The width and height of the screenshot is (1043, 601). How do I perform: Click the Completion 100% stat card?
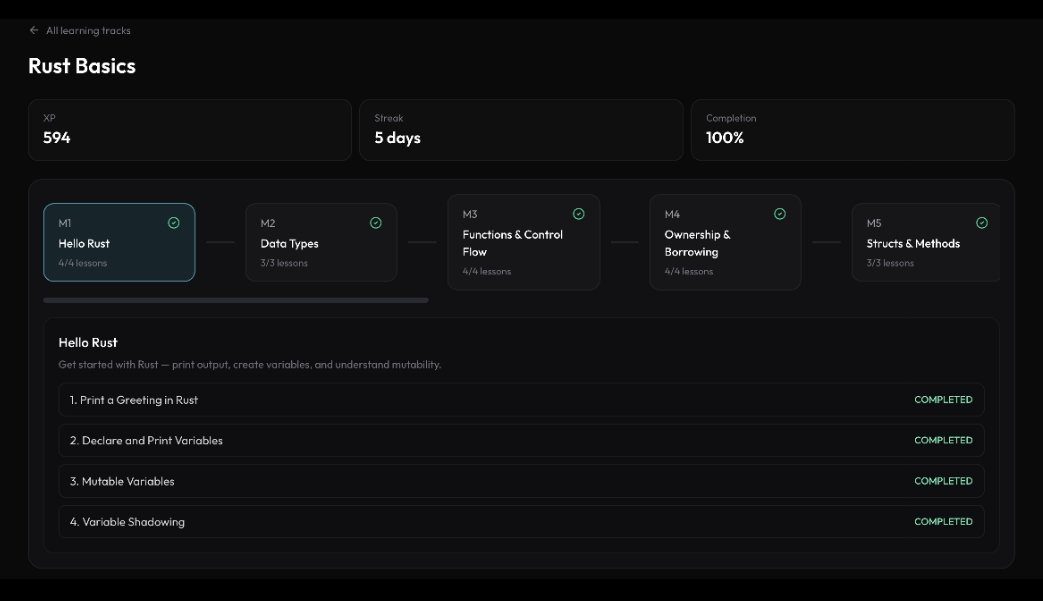click(853, 130)
